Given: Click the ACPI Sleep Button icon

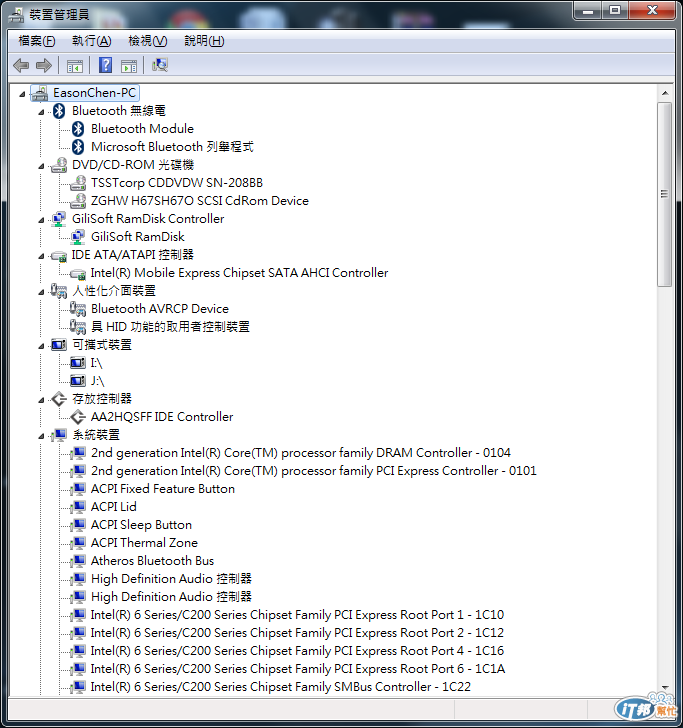Looking at the screenshot, I should 78,525.
